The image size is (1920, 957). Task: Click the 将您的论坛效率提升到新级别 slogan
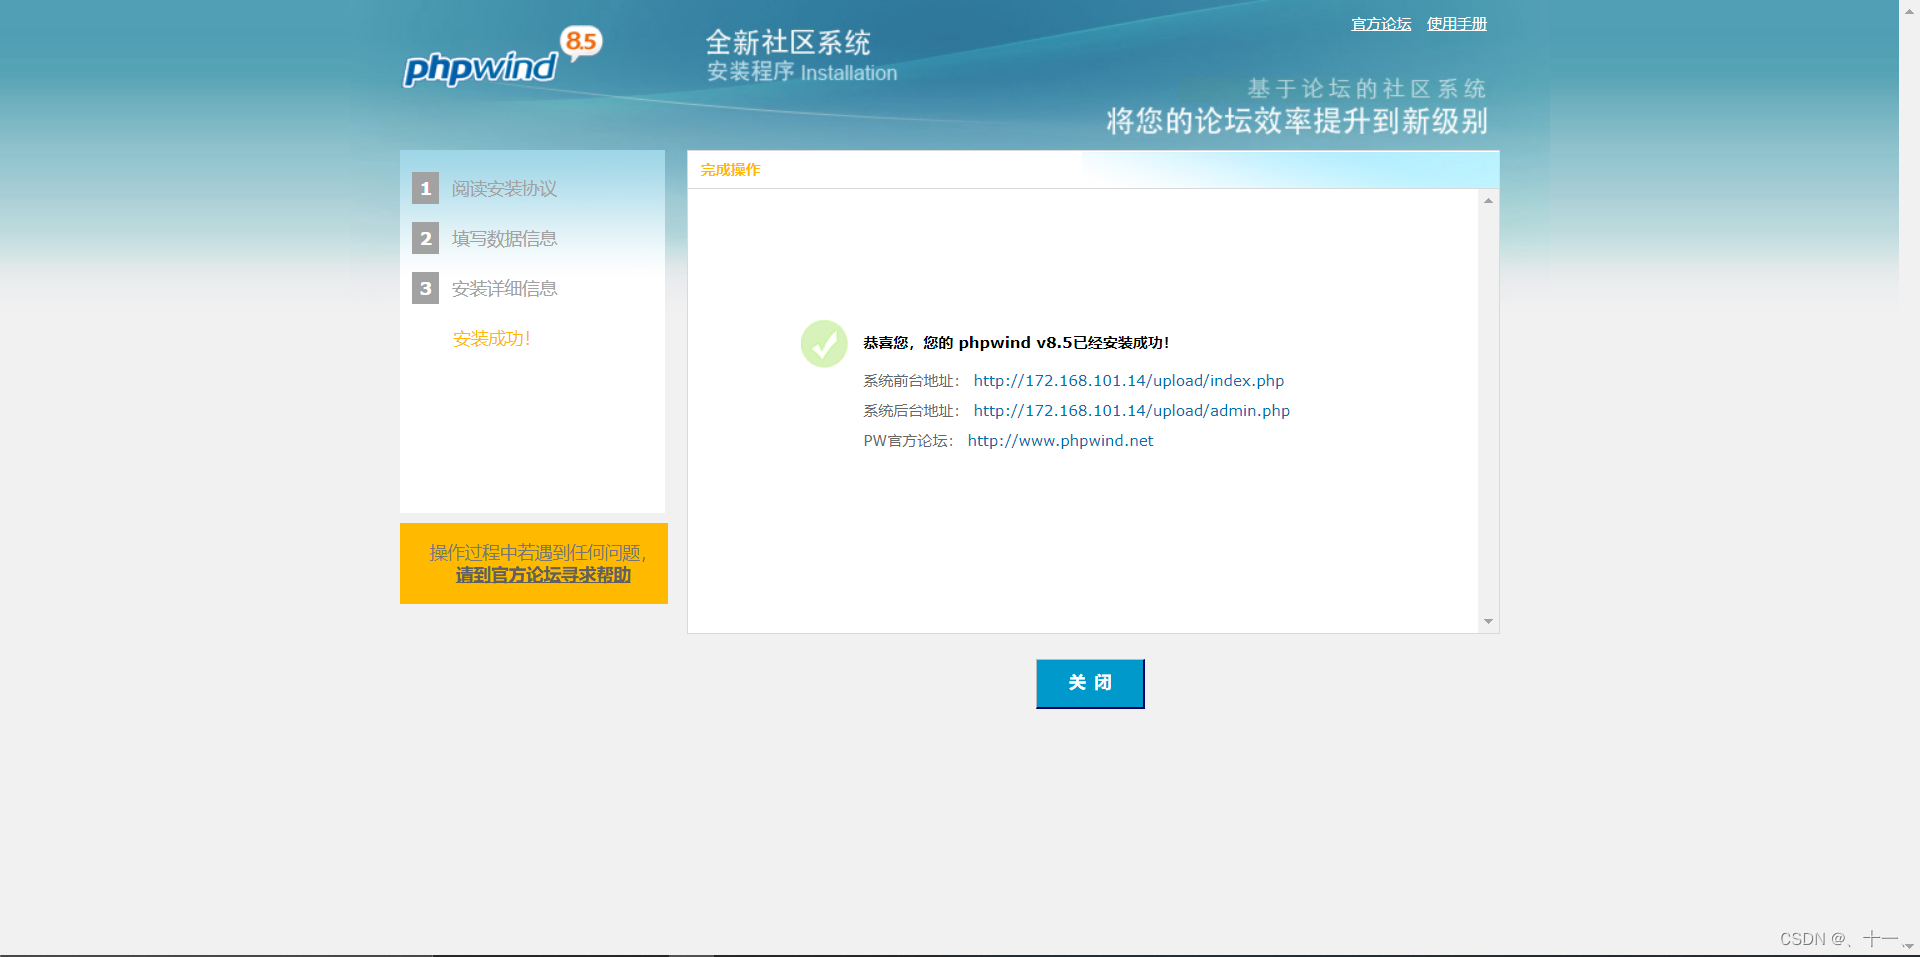click(x=1297, y=121)
